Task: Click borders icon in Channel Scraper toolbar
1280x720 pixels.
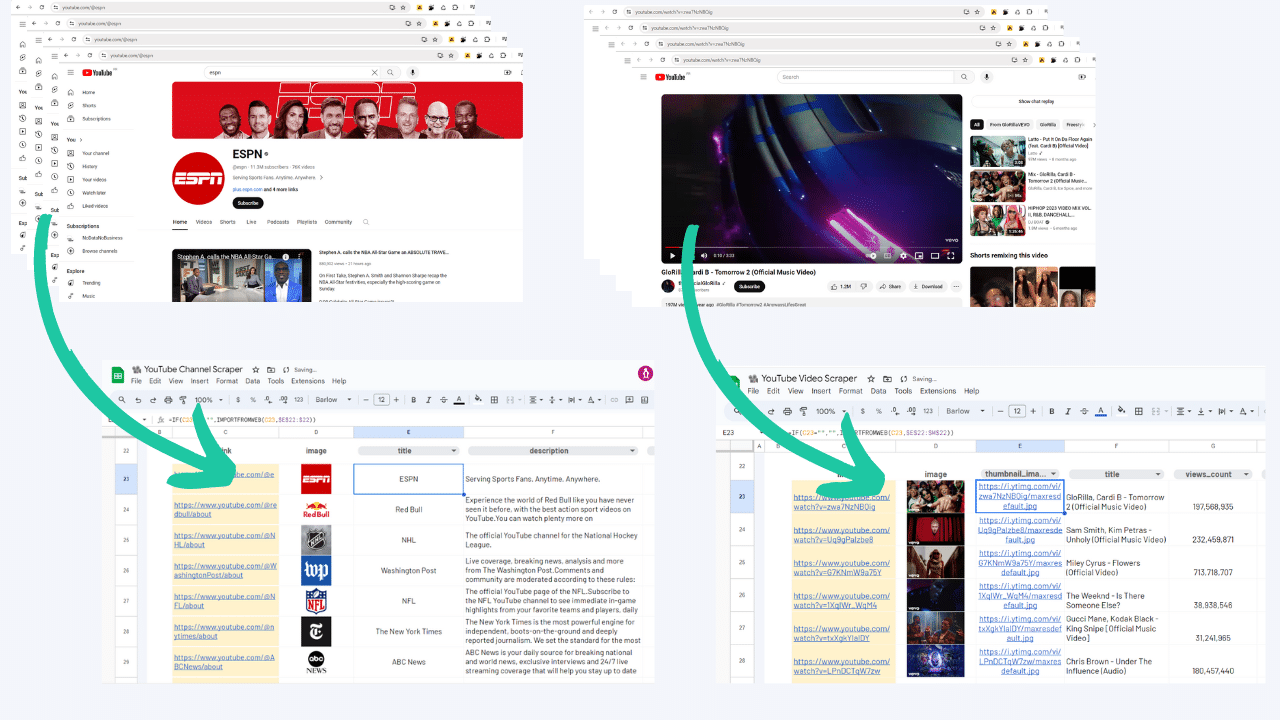Action: tap(494, 400)
